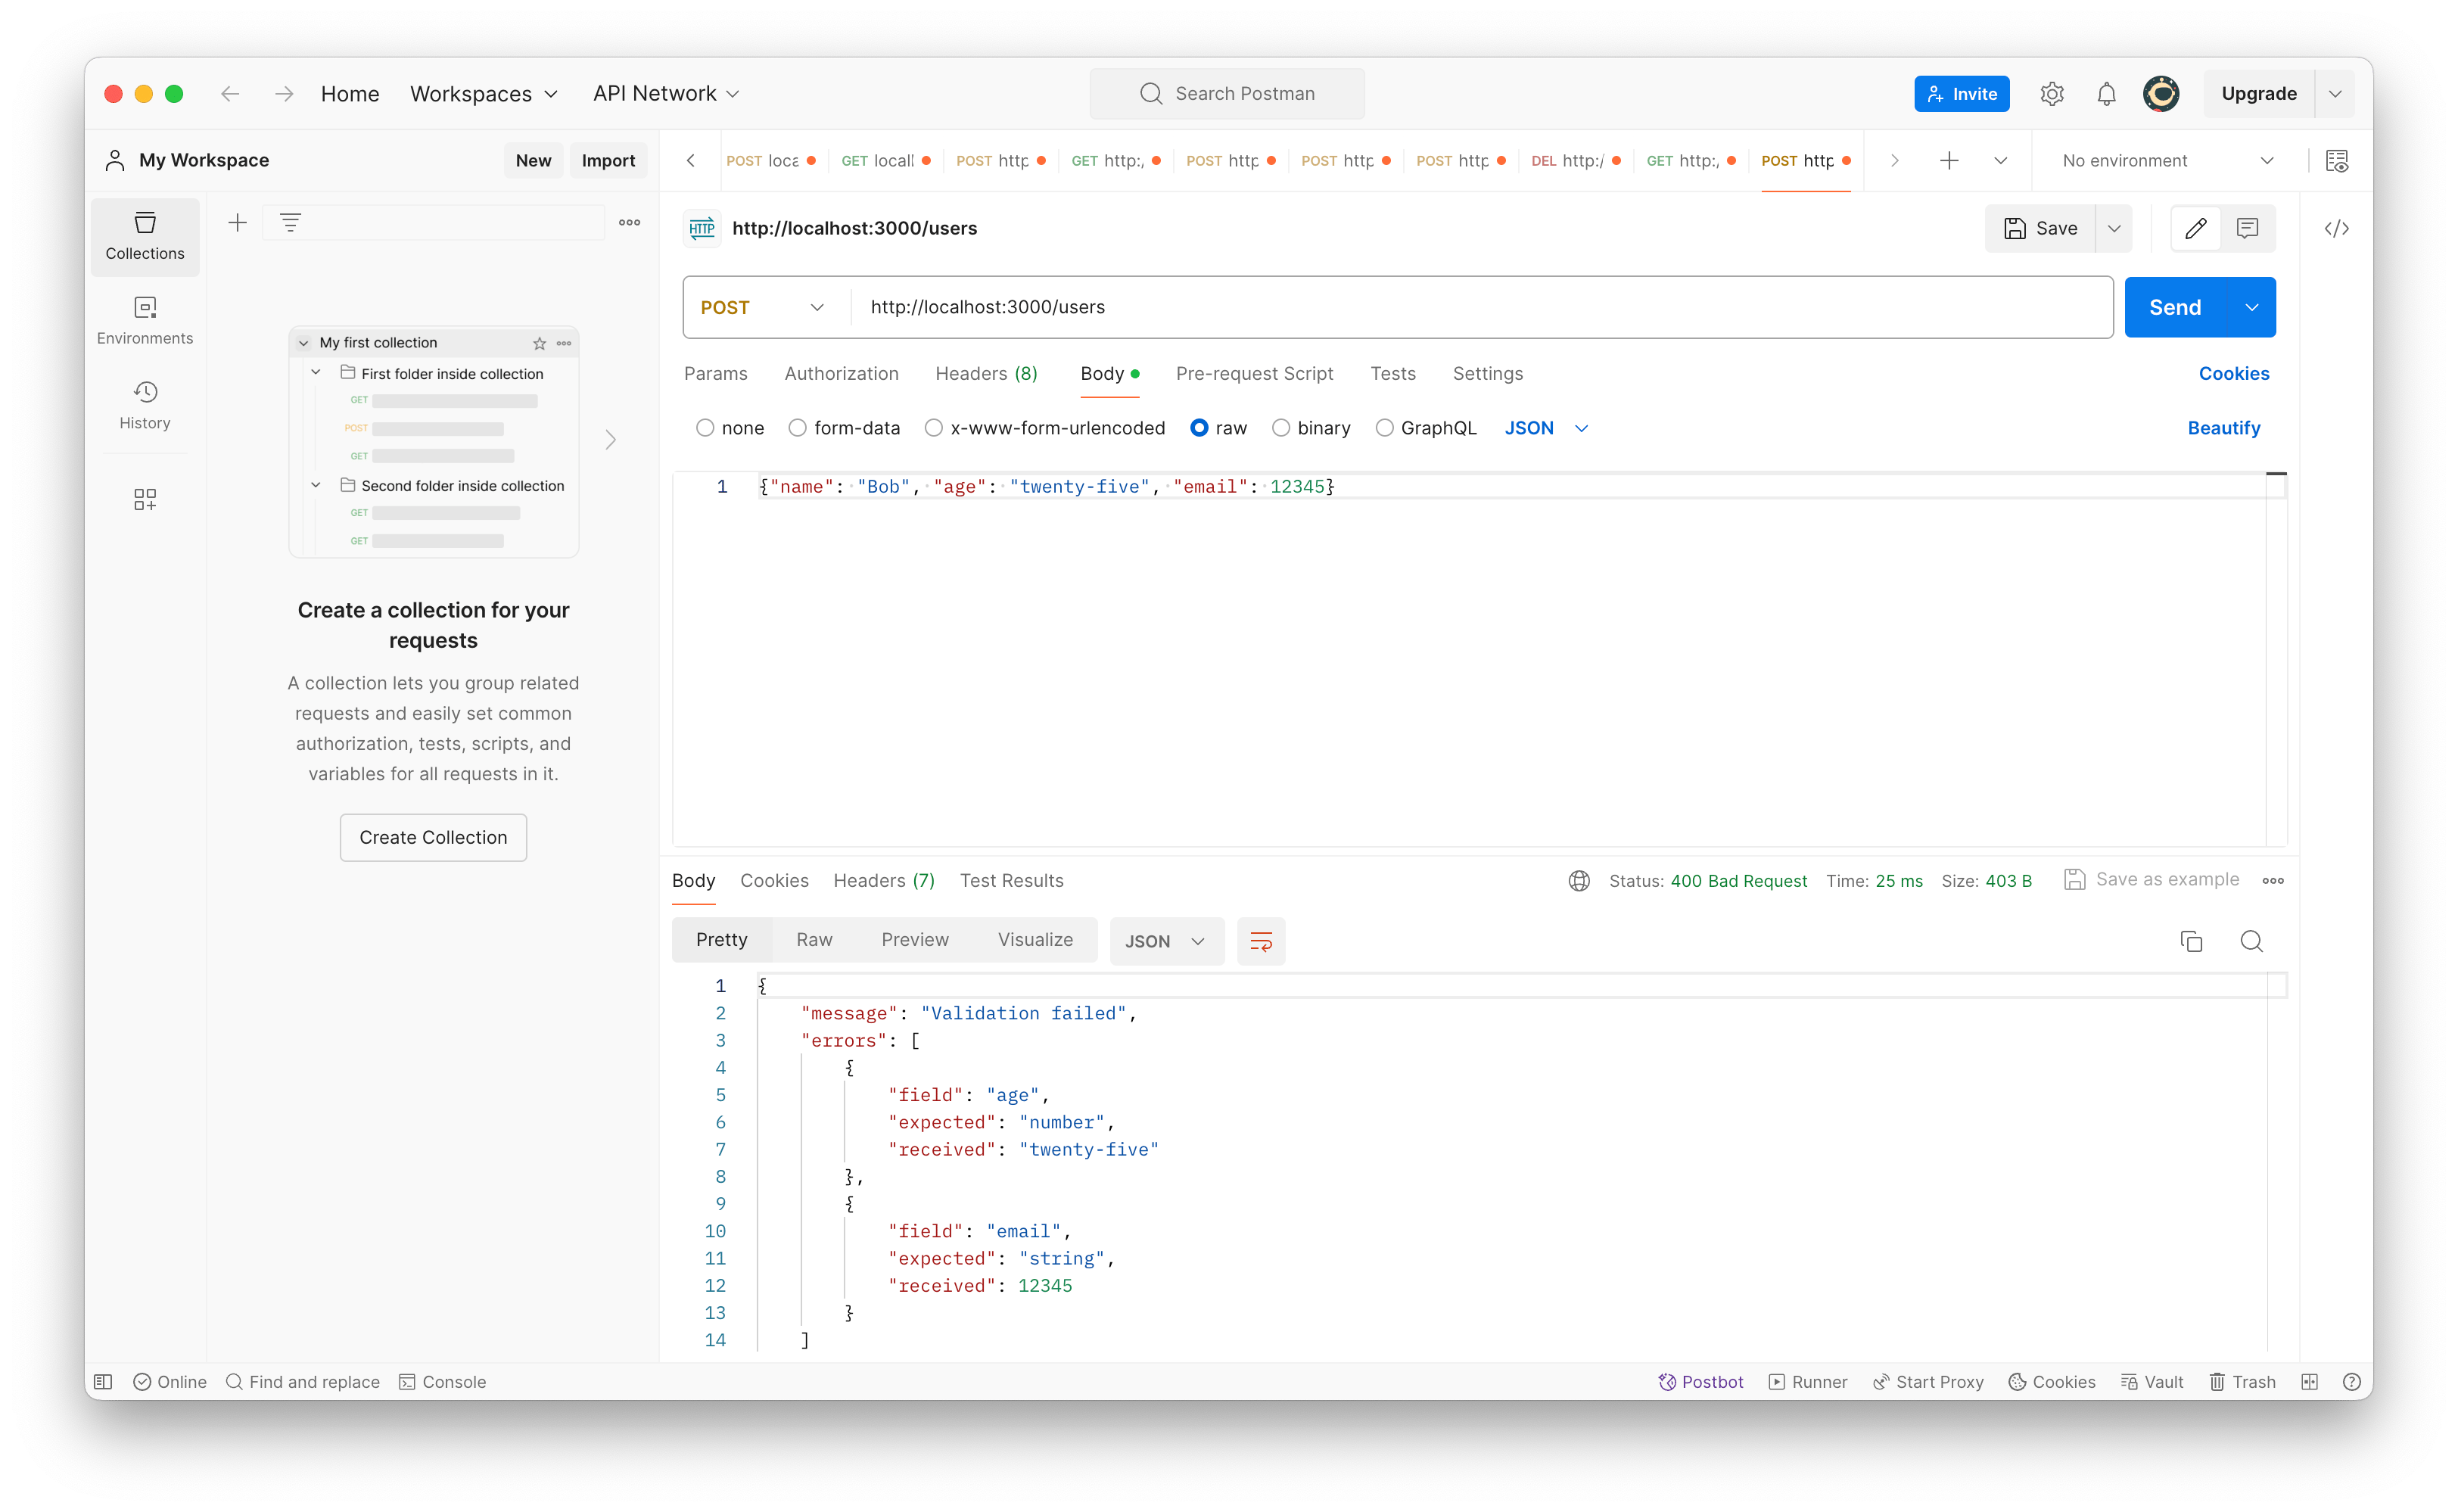Open the Upgrade dropdown arrow
The width and height of the screenshot is (2458, 1512).
coord(2335,93)
